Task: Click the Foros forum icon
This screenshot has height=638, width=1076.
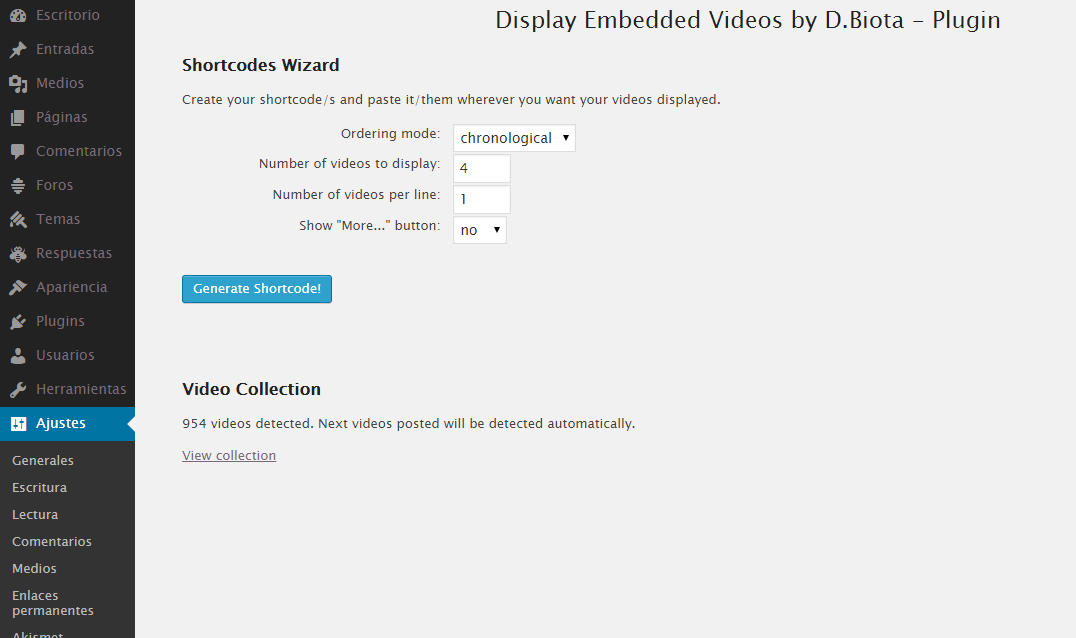Action: point(18,185)
